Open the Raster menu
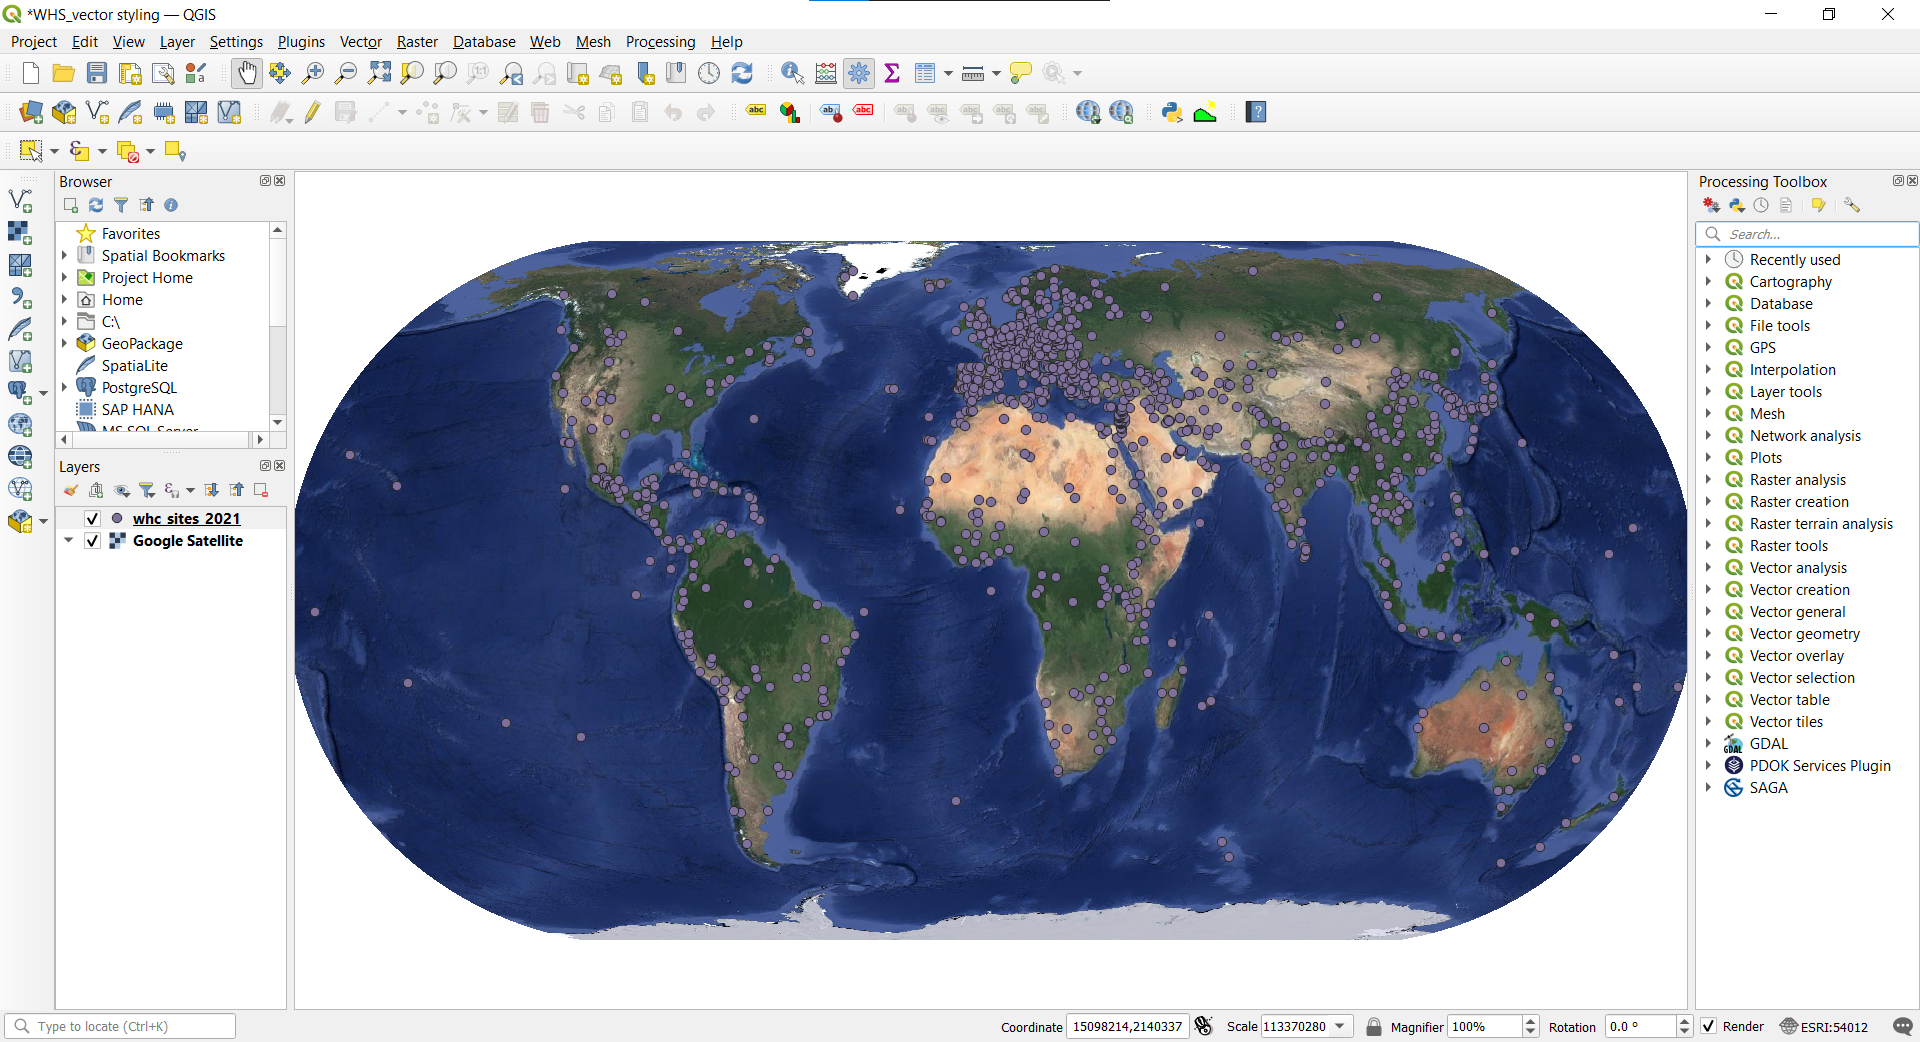The height and width of the screenshot is (1042, 1920). coord(417,42)
